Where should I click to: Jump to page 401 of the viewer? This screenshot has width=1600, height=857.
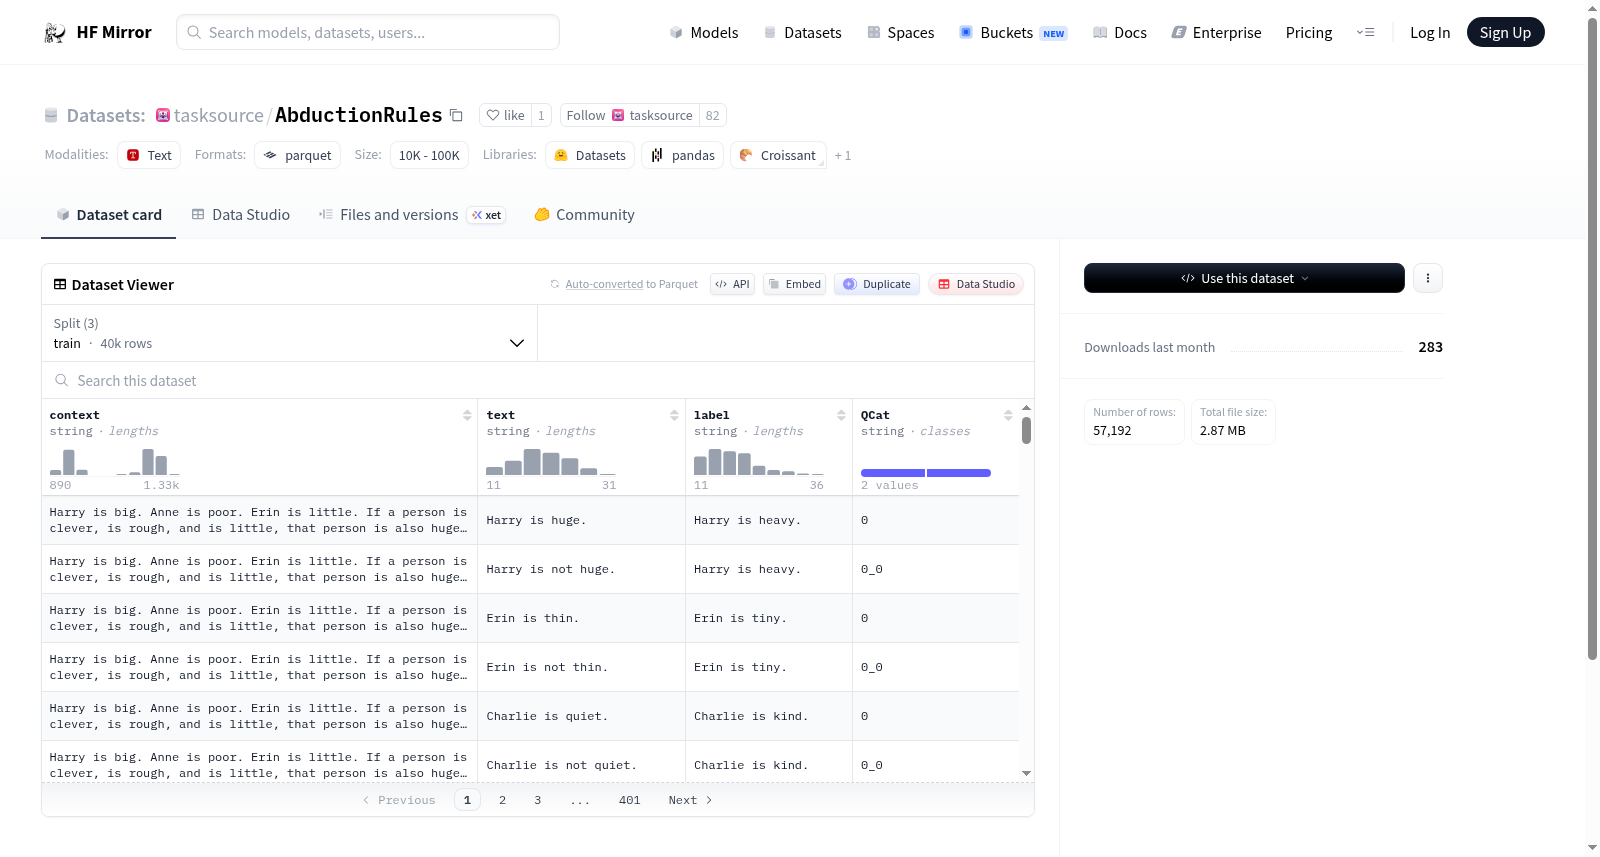tap(629, 800)
